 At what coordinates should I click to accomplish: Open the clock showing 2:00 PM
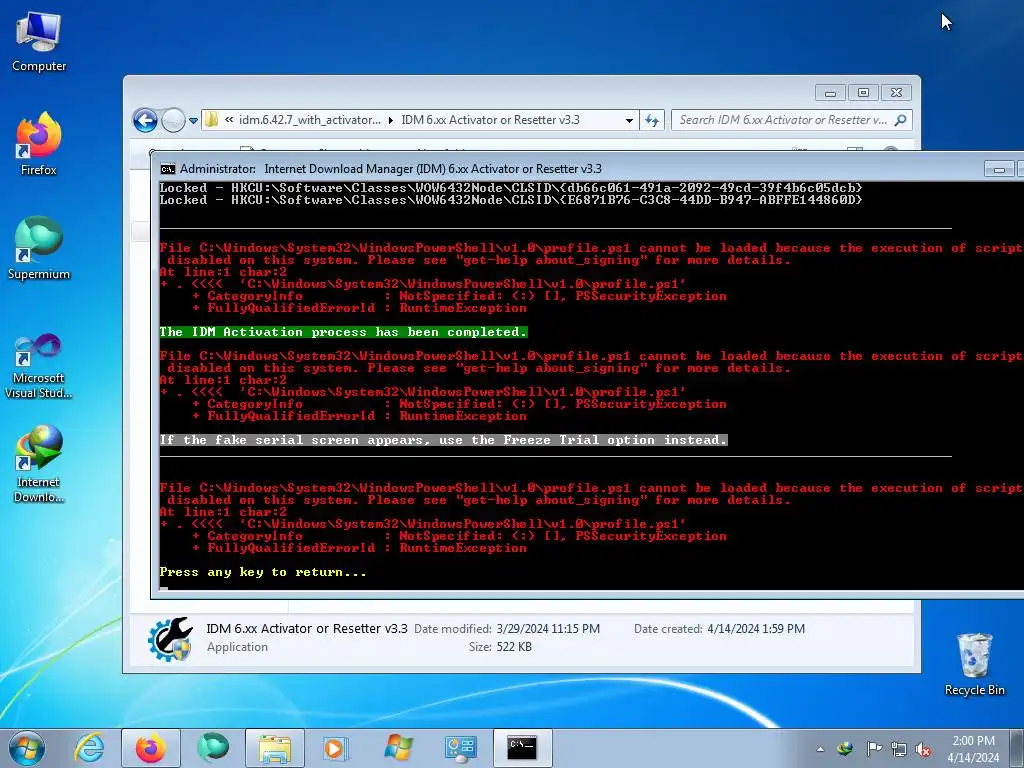tap(973, 749)
